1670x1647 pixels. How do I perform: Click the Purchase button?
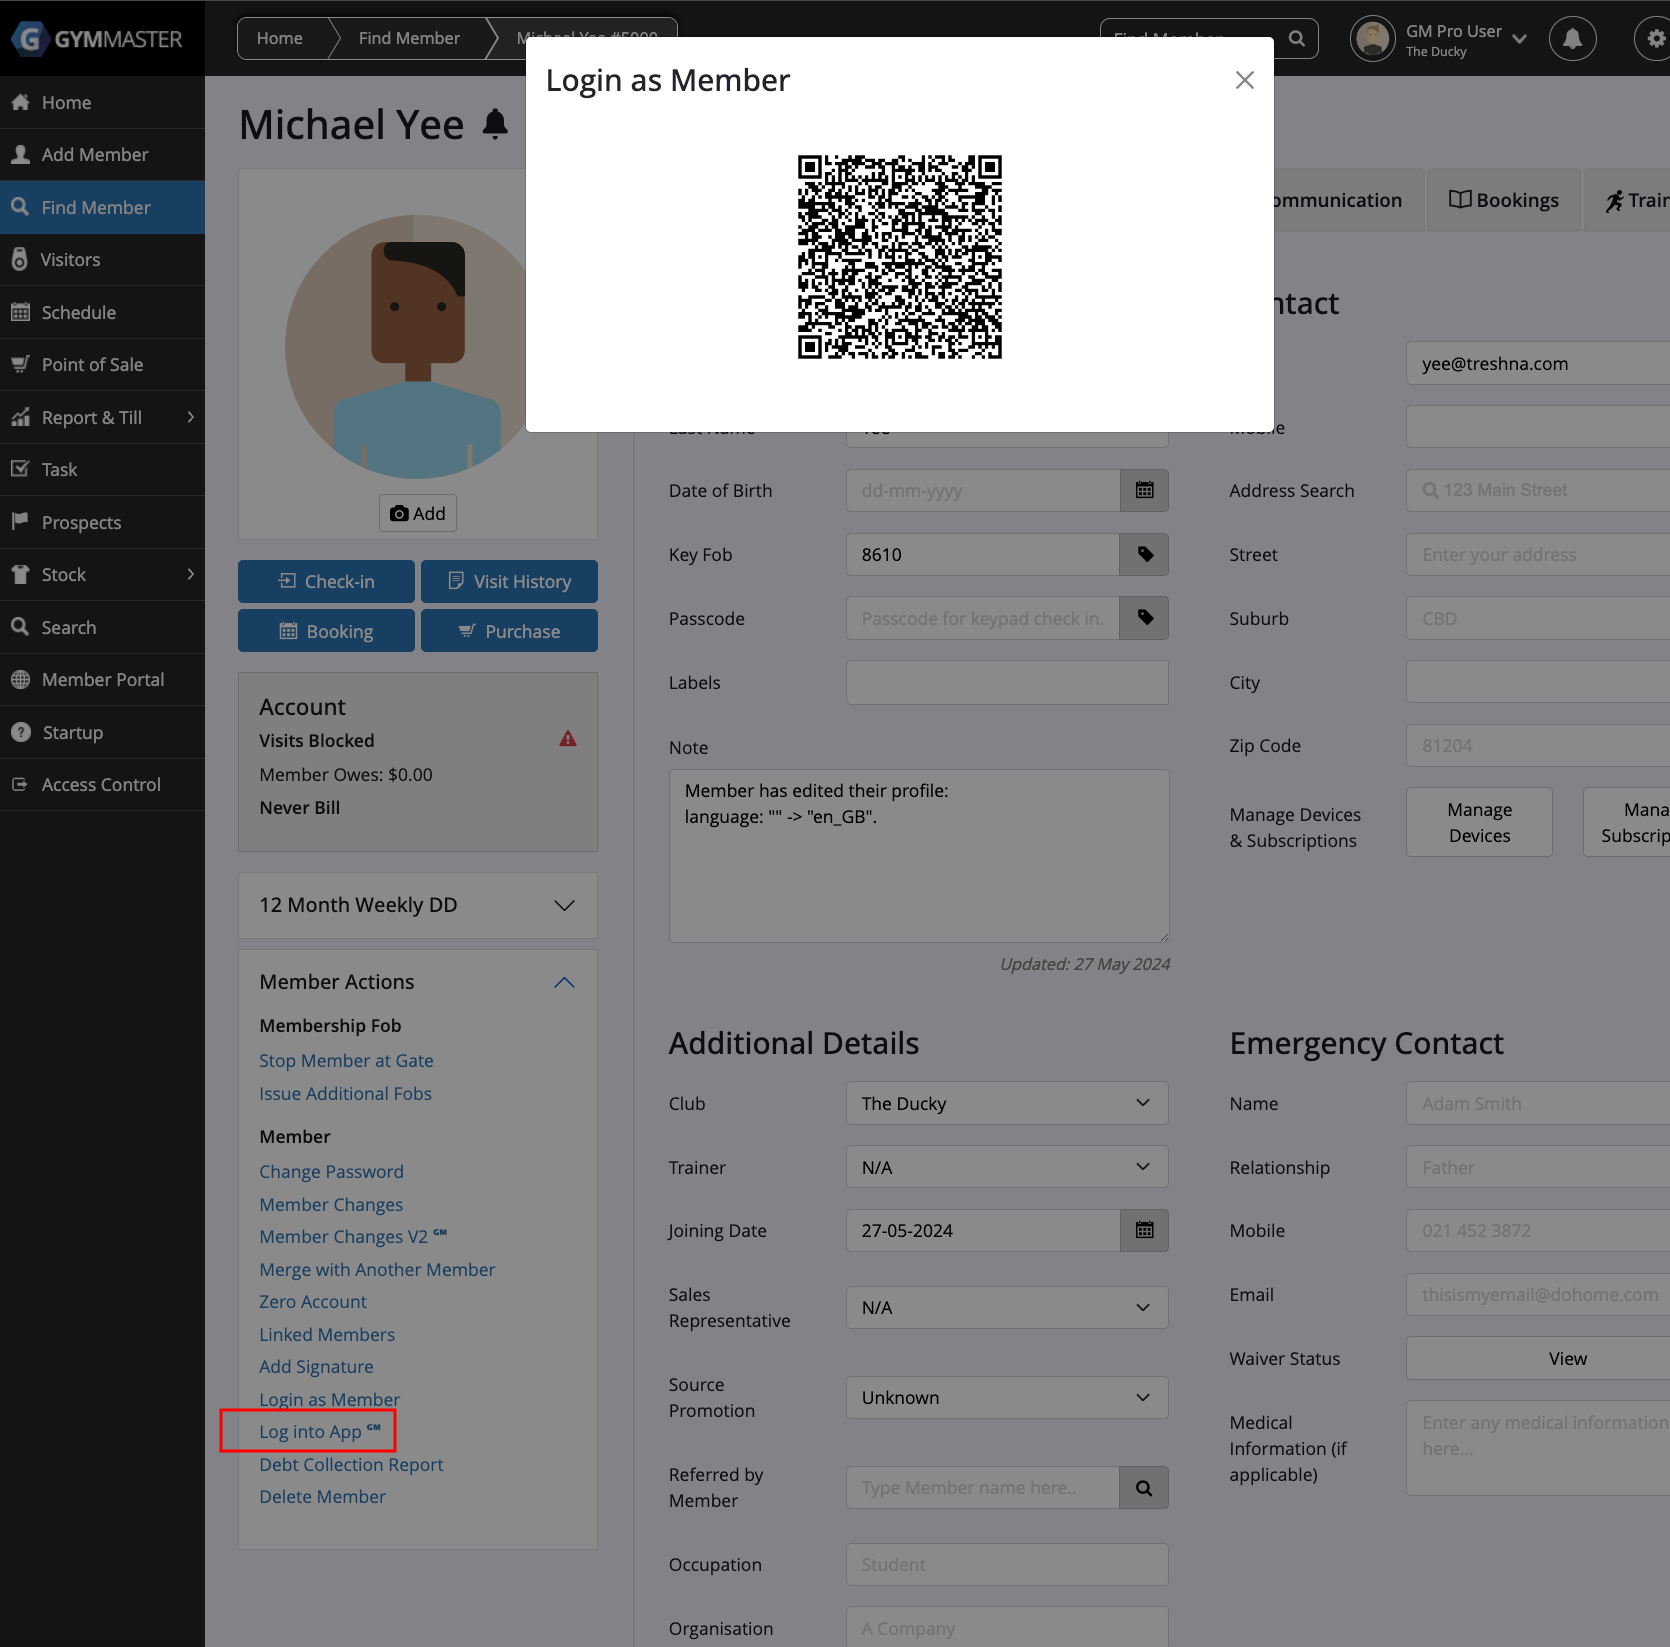(509, 631)
